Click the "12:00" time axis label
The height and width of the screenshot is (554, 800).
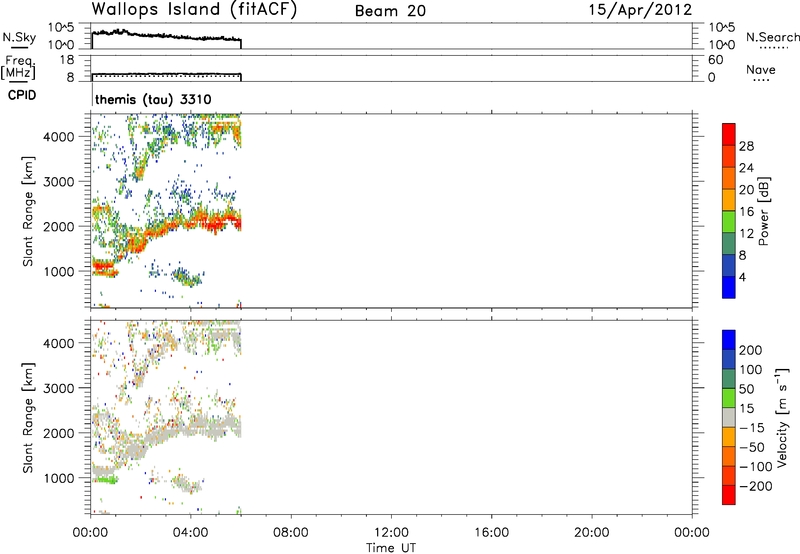[x=391, y=533]
